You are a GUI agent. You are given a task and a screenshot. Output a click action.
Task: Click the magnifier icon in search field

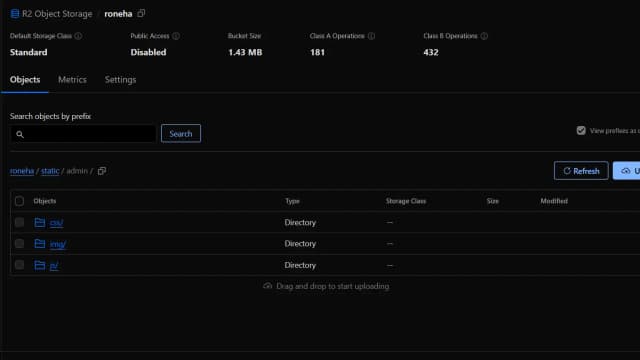pyautogui.click(x=20, y=134)
